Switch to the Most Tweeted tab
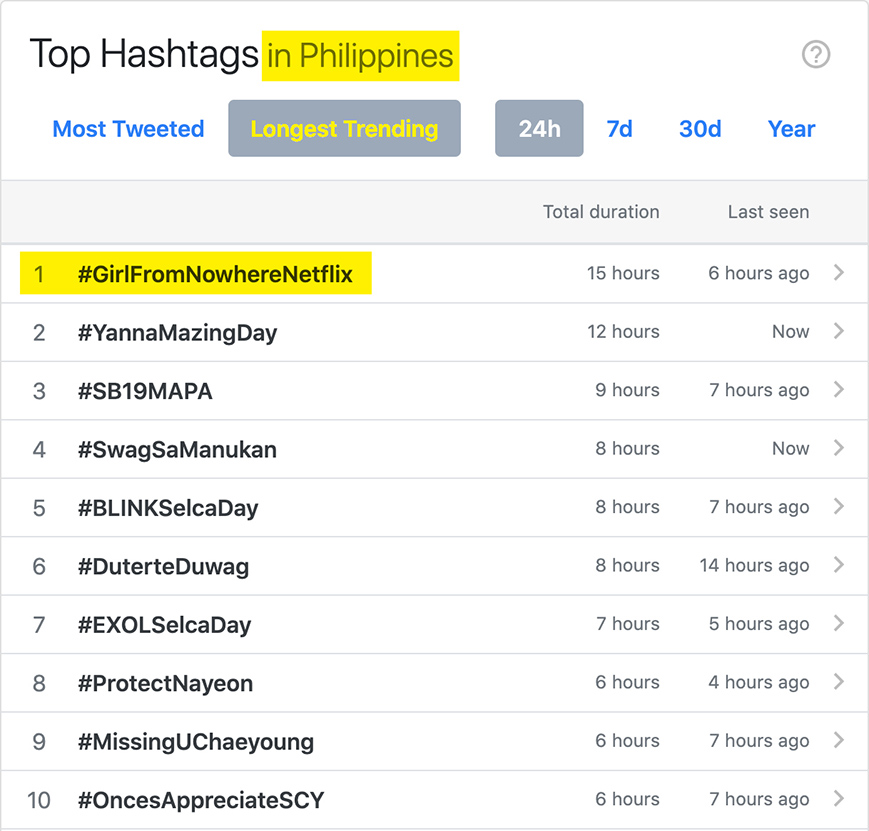 (x=128, y=129)
